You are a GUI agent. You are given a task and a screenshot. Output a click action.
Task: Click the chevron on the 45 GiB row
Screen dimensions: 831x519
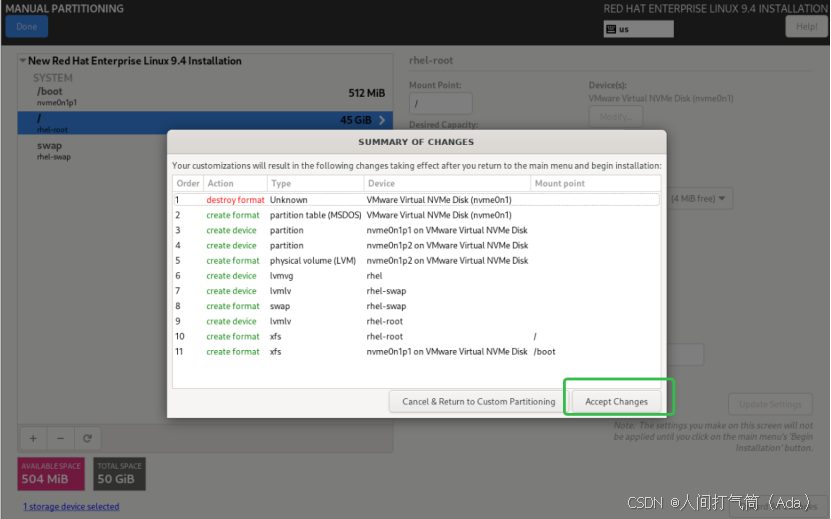(x=382, y=120)
